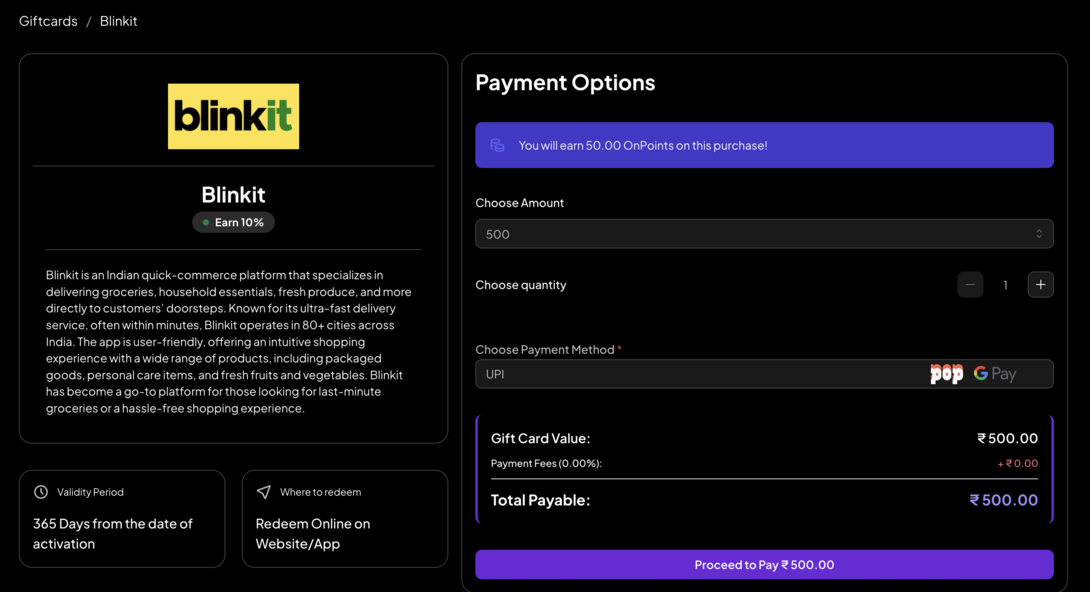Open the Choose Amount dropdown showing 500

[764, 234]
